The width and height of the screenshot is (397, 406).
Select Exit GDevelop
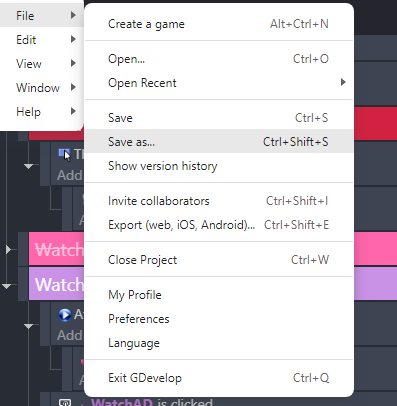pos(219,378)
